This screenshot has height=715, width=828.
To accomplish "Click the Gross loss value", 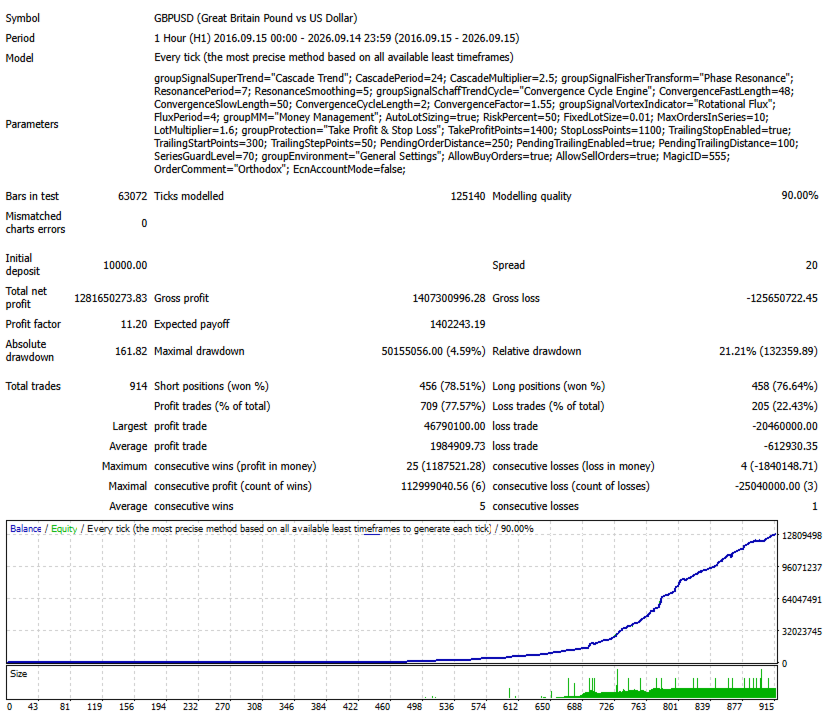I will click(782, 298).
